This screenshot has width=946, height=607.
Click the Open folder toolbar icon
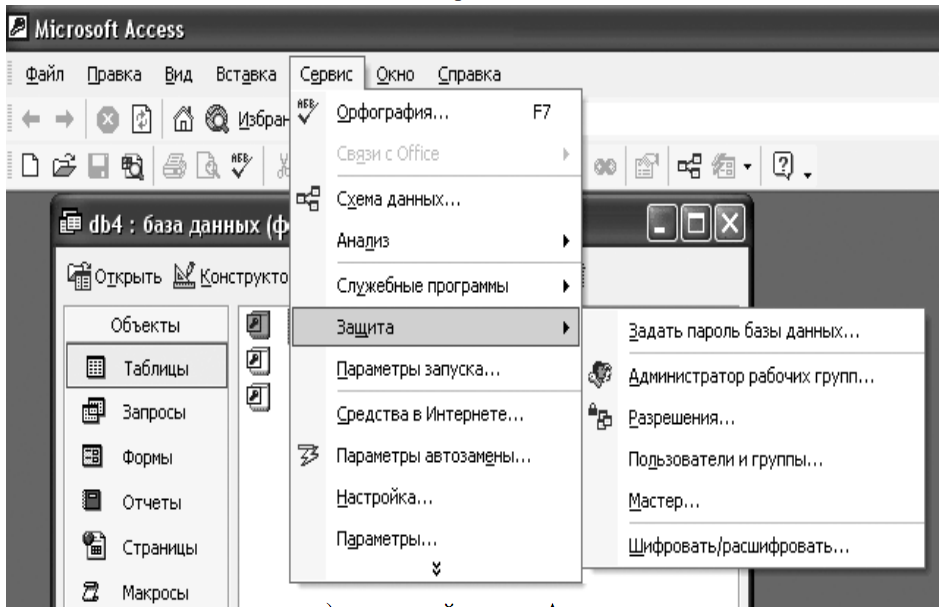coord(64,166)
